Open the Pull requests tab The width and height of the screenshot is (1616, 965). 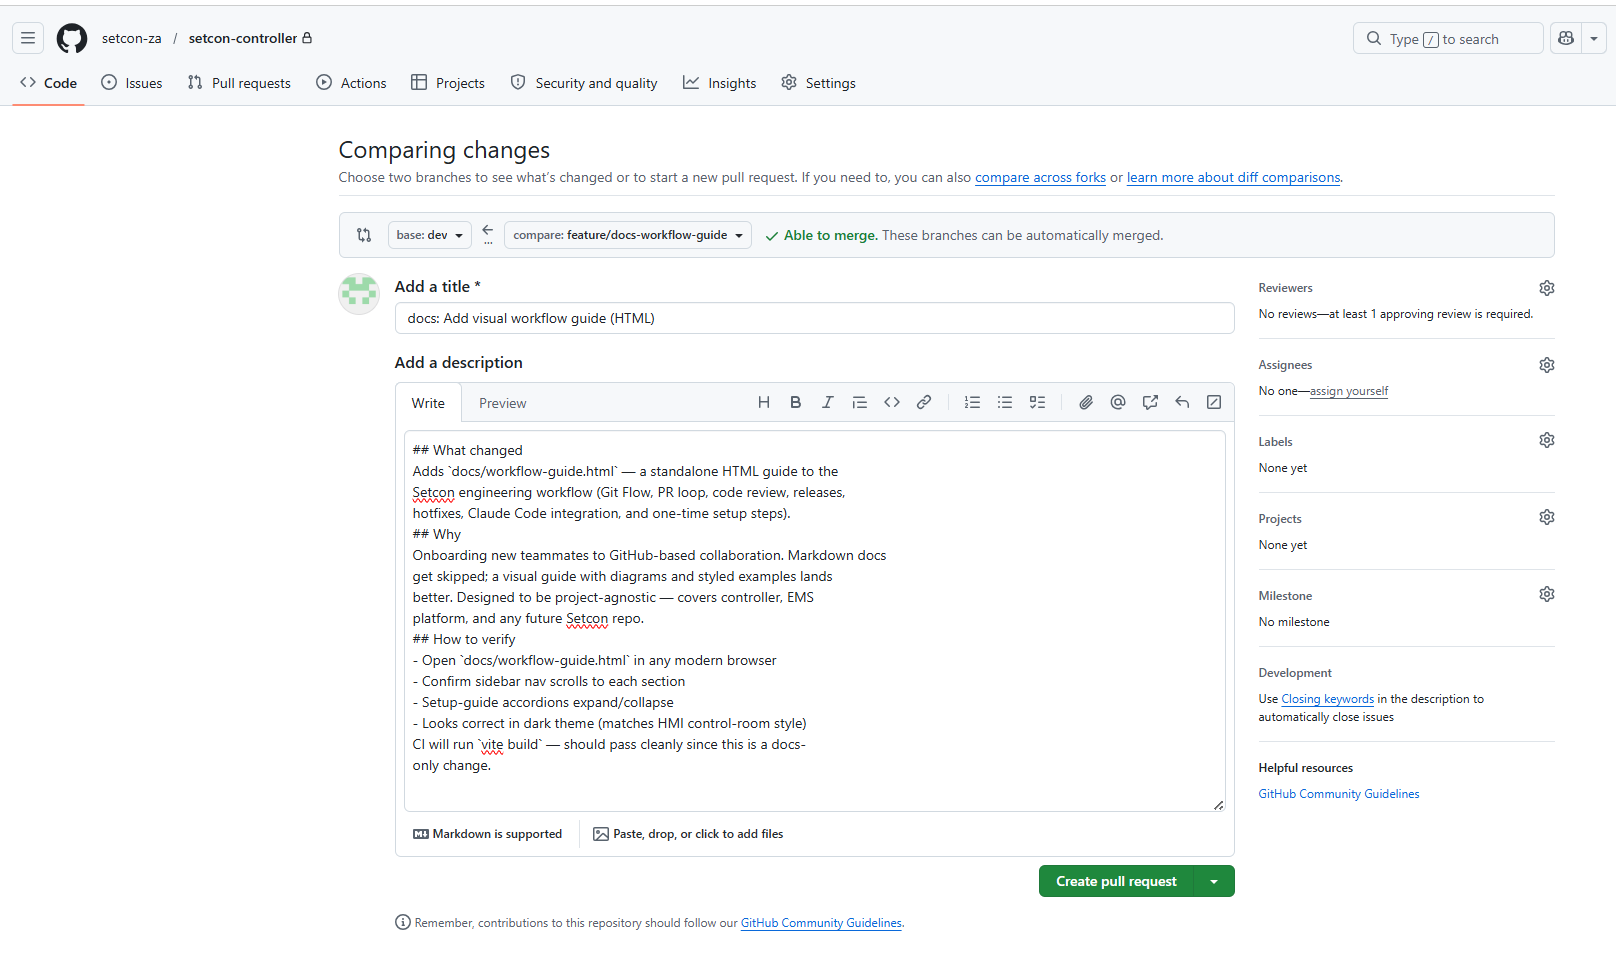click(239, 83)
